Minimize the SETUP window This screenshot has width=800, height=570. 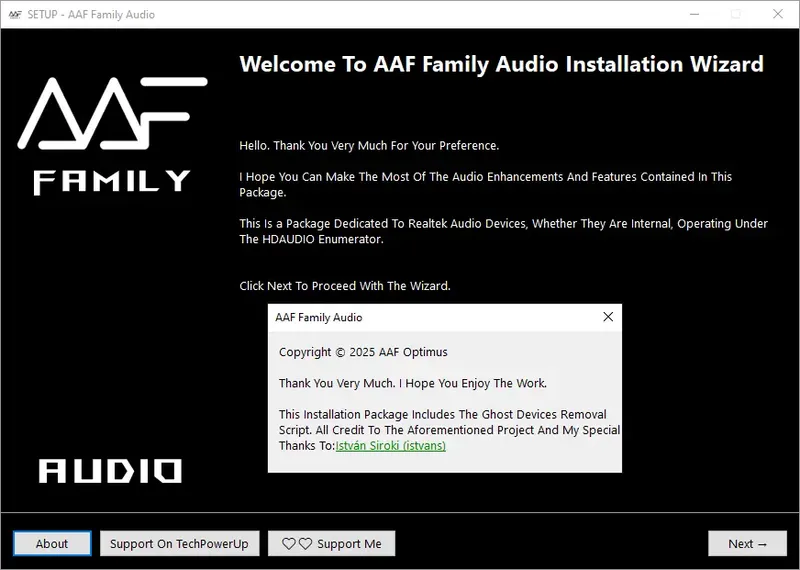coord(694,14)
